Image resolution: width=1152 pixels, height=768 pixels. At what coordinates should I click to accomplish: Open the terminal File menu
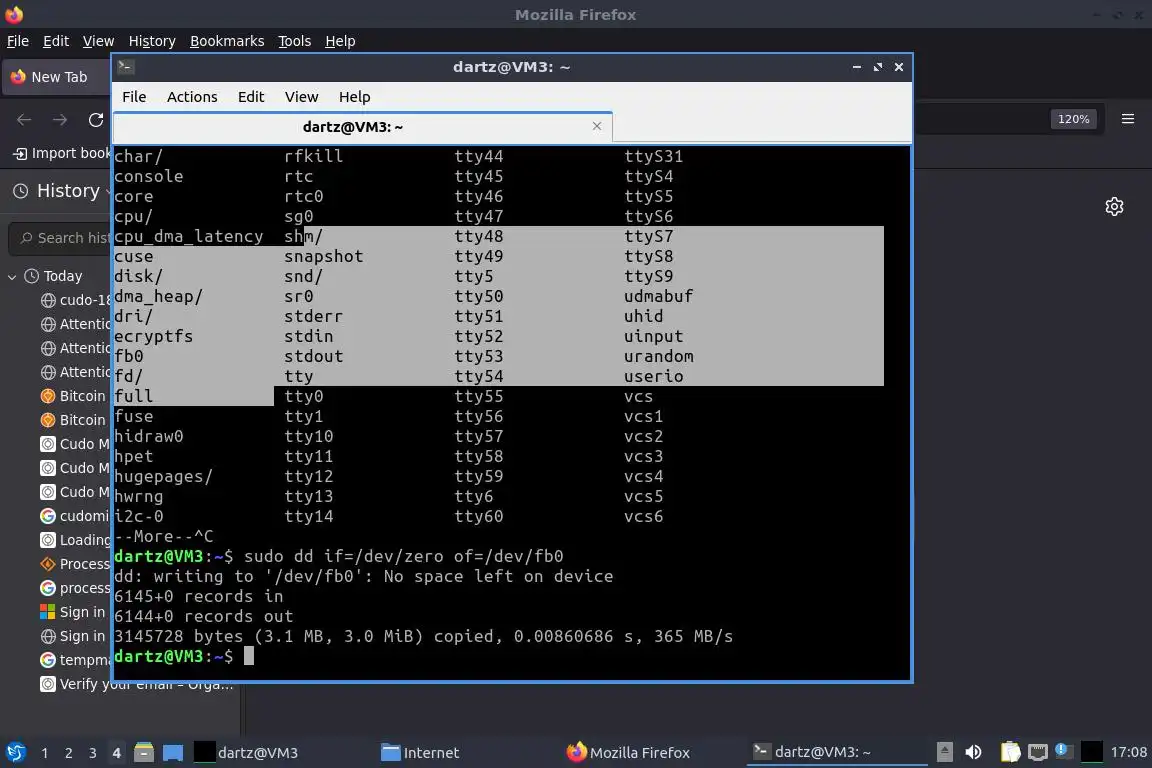pyautogui.click(x=134, y=97)
